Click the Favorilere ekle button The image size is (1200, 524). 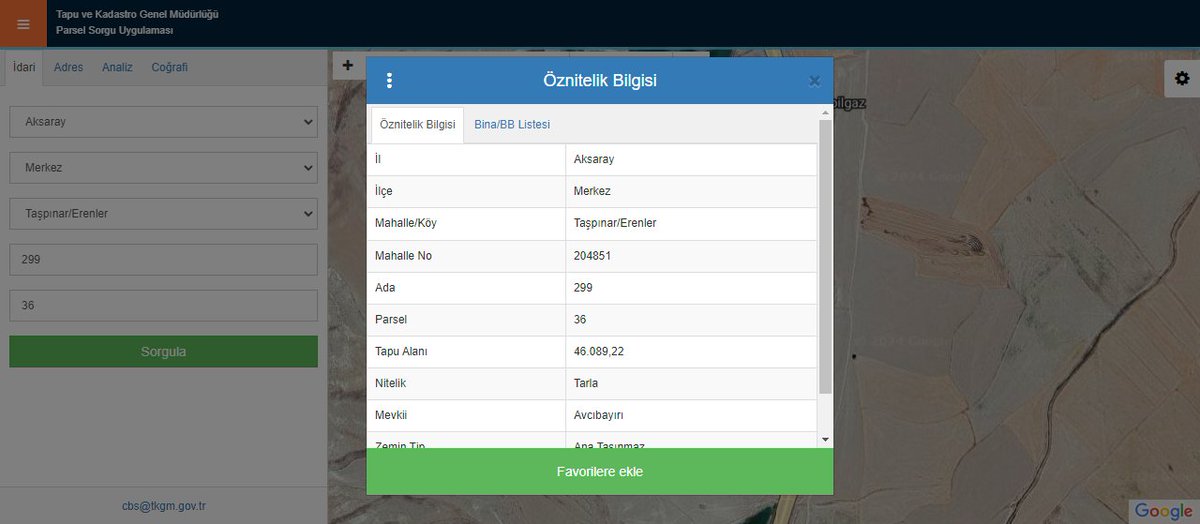click(600, 471)
